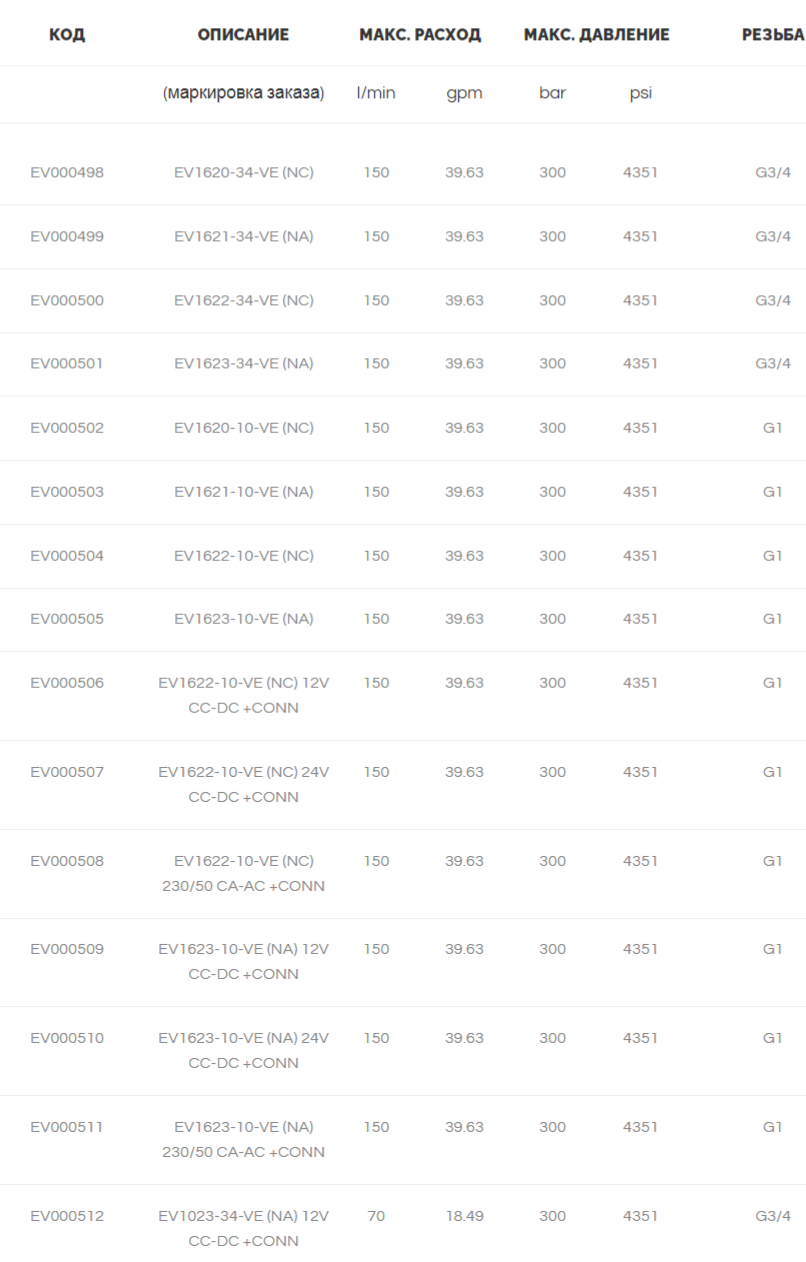Screen dimensions: 806x1262
Task: Open the EV1623-34-VE (NA) description
Action: click(x=244, y=364)
